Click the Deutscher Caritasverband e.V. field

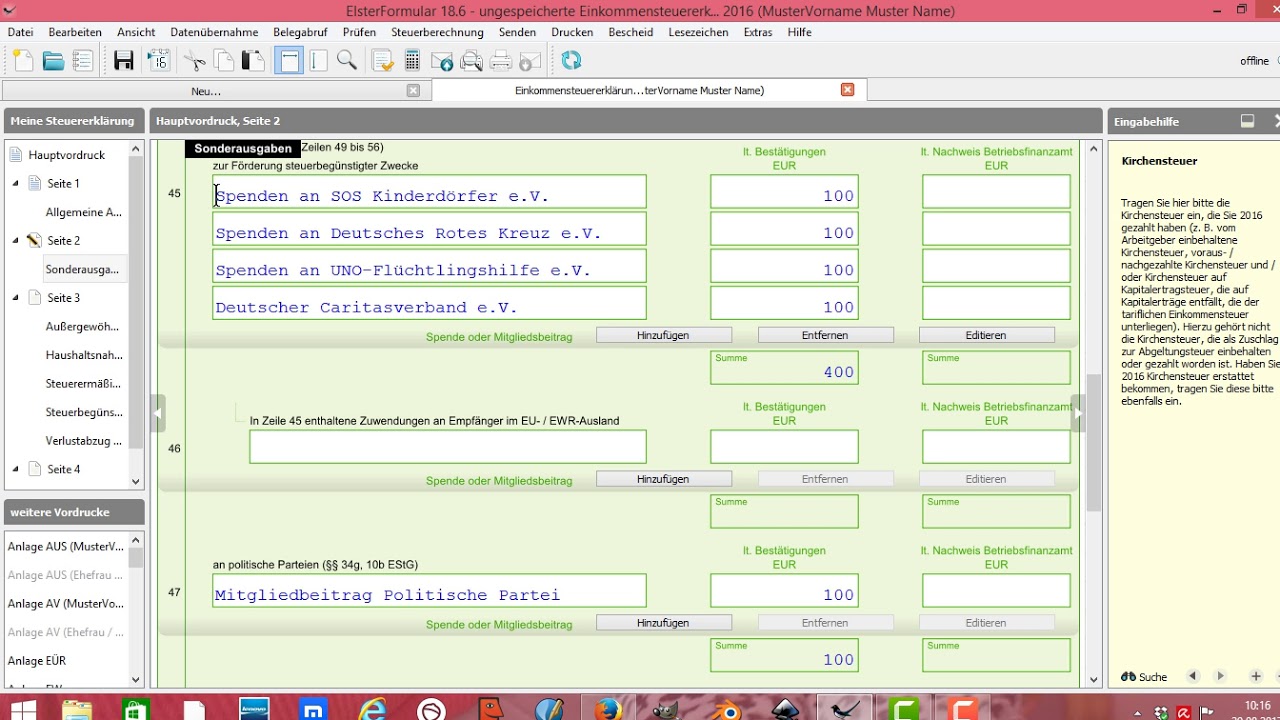[429, 303]
